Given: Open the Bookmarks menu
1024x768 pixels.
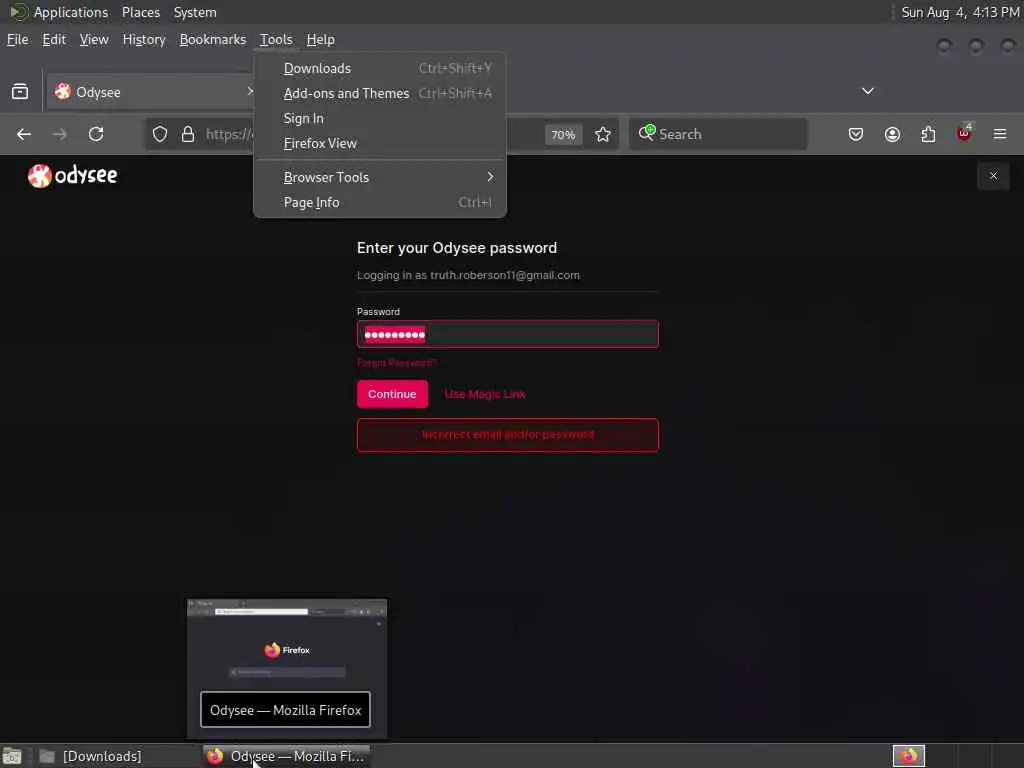Looking at the screenshot, I should coord(213,39).
